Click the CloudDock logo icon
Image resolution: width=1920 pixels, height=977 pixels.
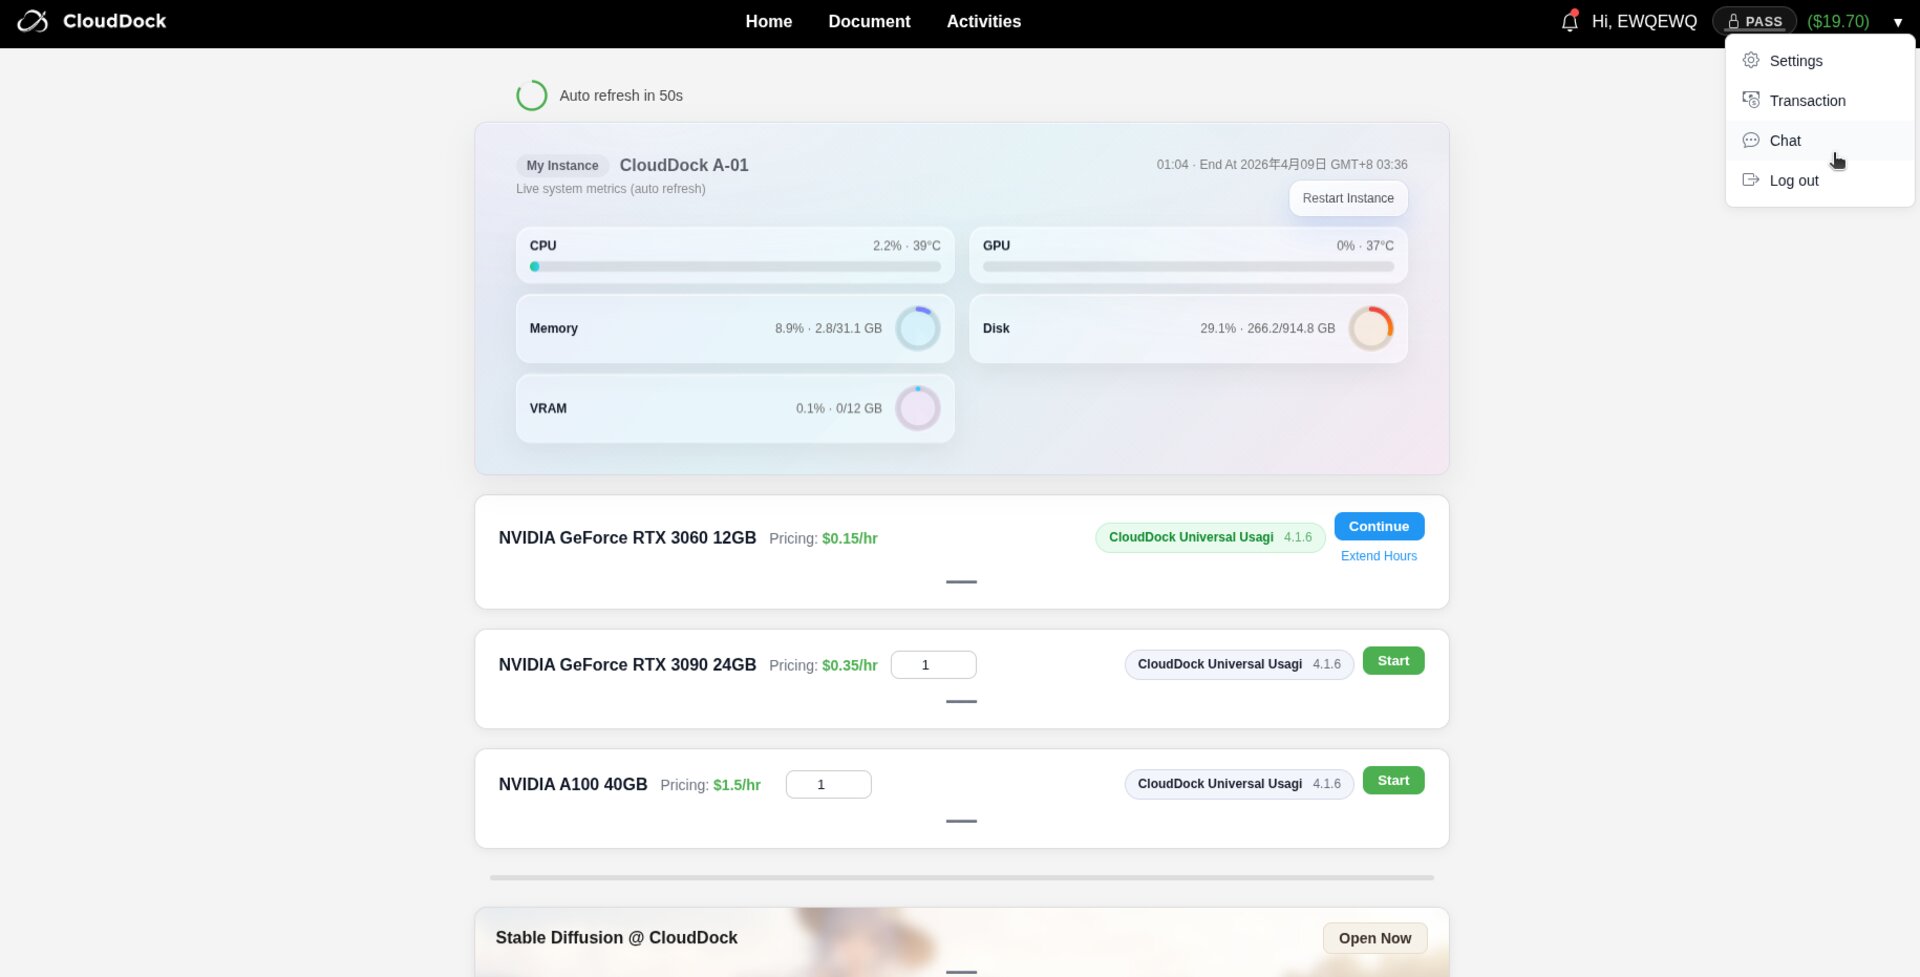tap(32, 21)
